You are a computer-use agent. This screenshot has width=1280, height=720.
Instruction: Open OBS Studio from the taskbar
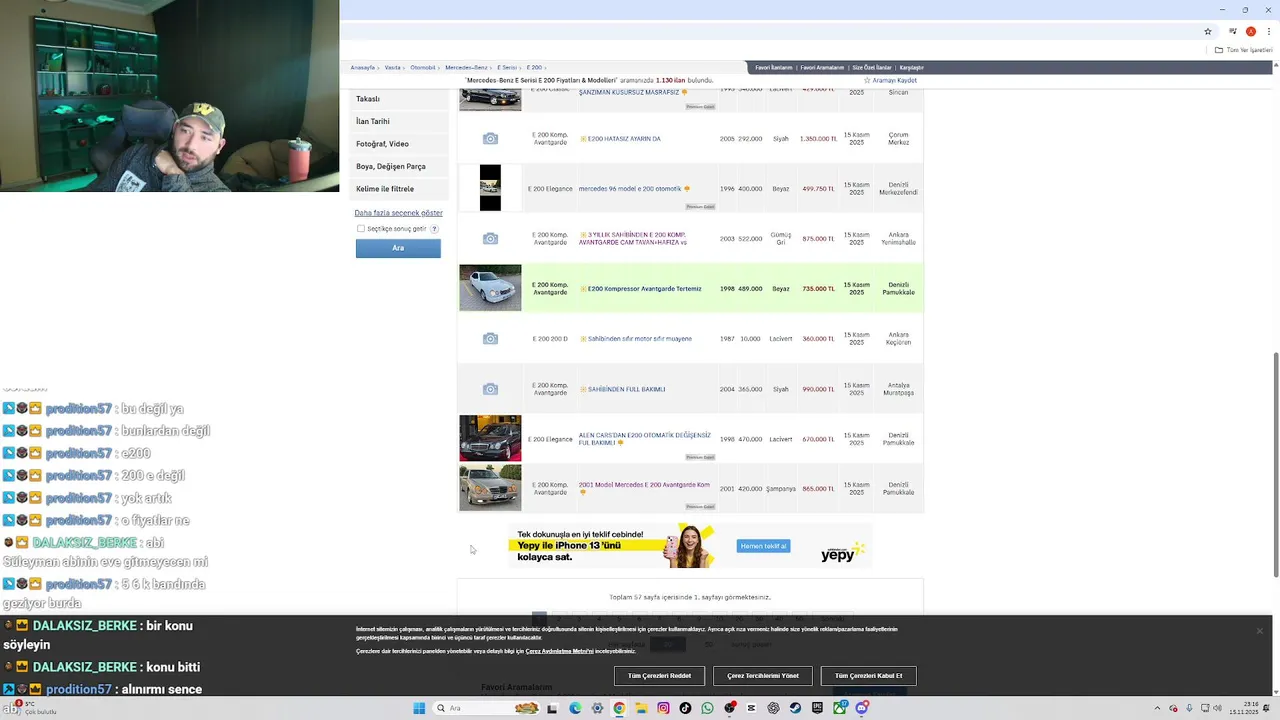(x=730, y=708)
